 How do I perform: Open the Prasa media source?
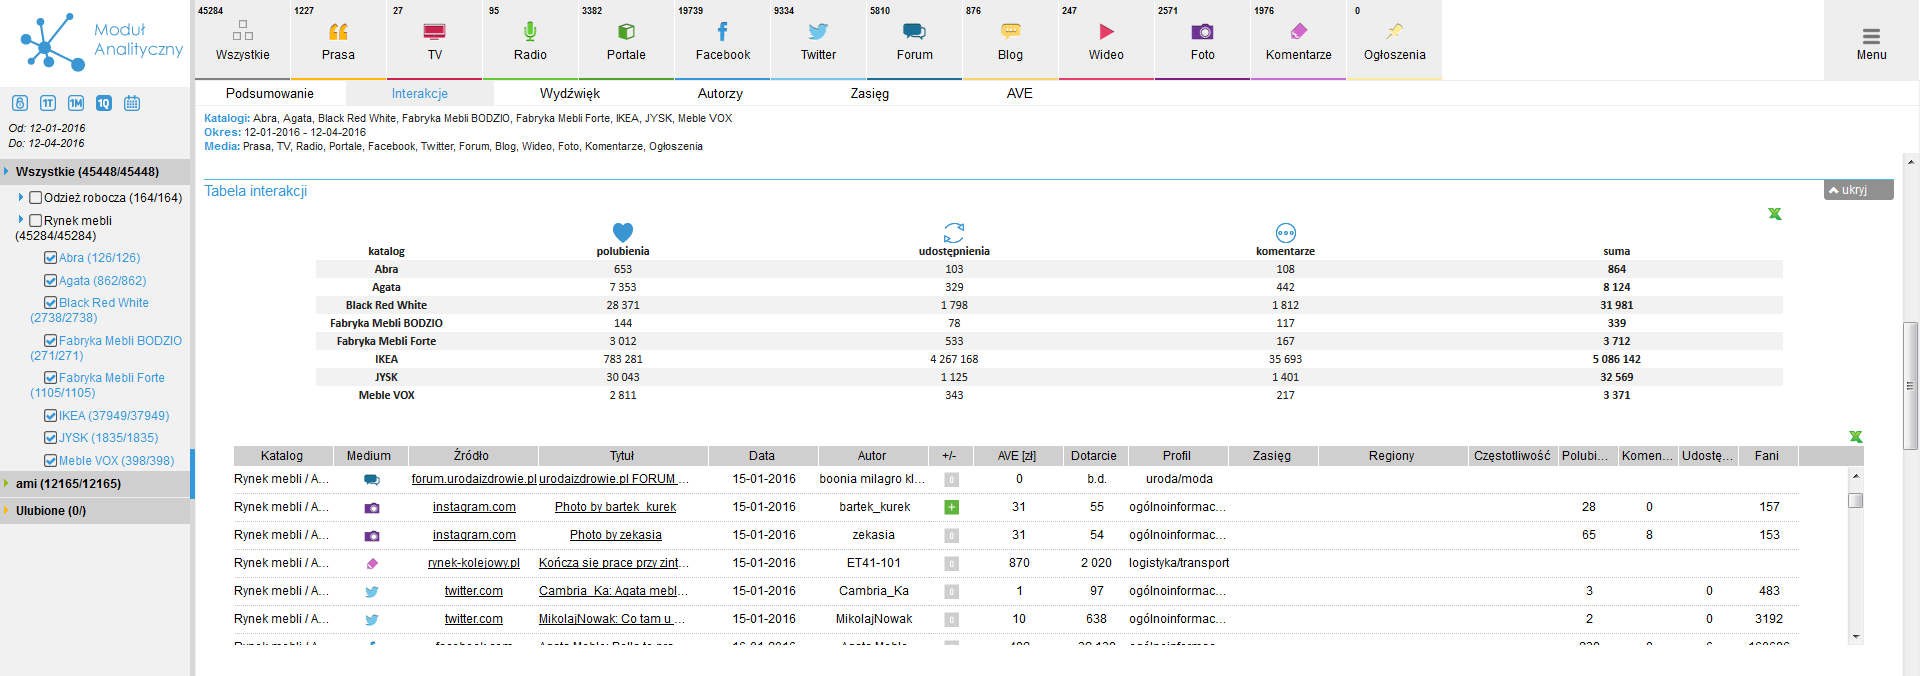pos(338,40)
